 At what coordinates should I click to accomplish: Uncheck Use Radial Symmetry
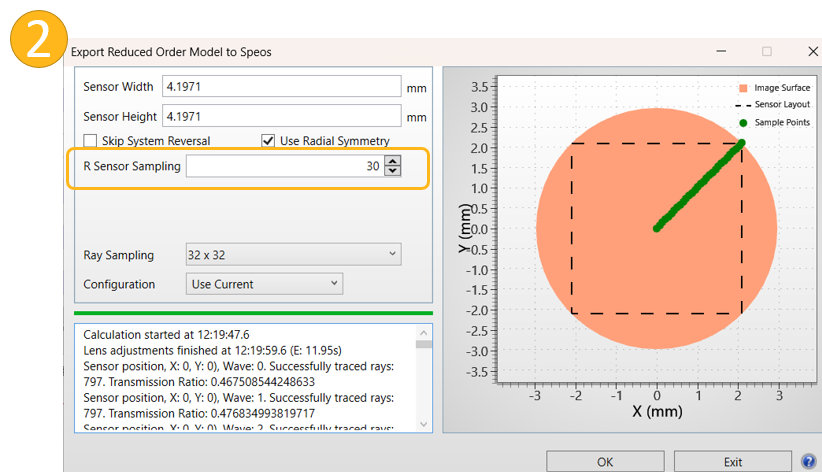coord(268,141)
